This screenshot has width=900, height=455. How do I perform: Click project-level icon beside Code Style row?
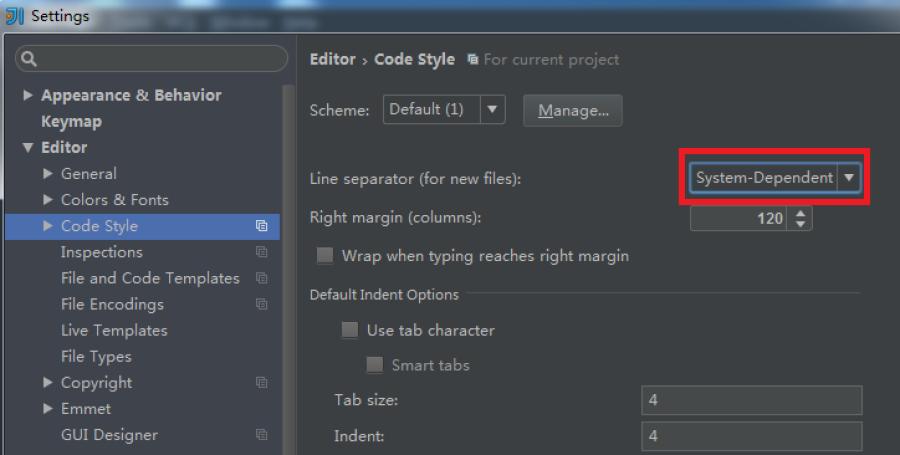tap(262, 226)
